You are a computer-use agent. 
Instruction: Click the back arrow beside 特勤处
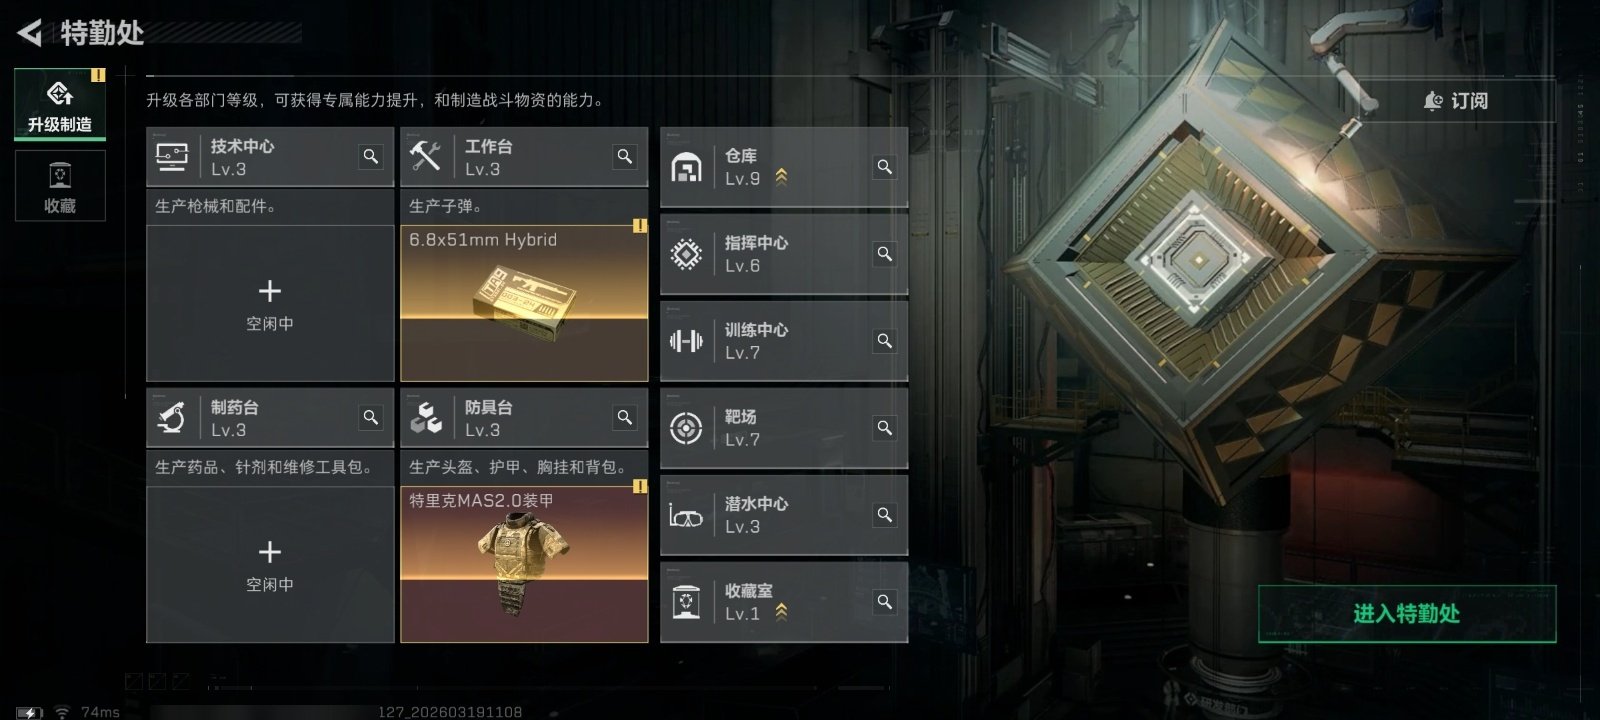tap(30, 33)
